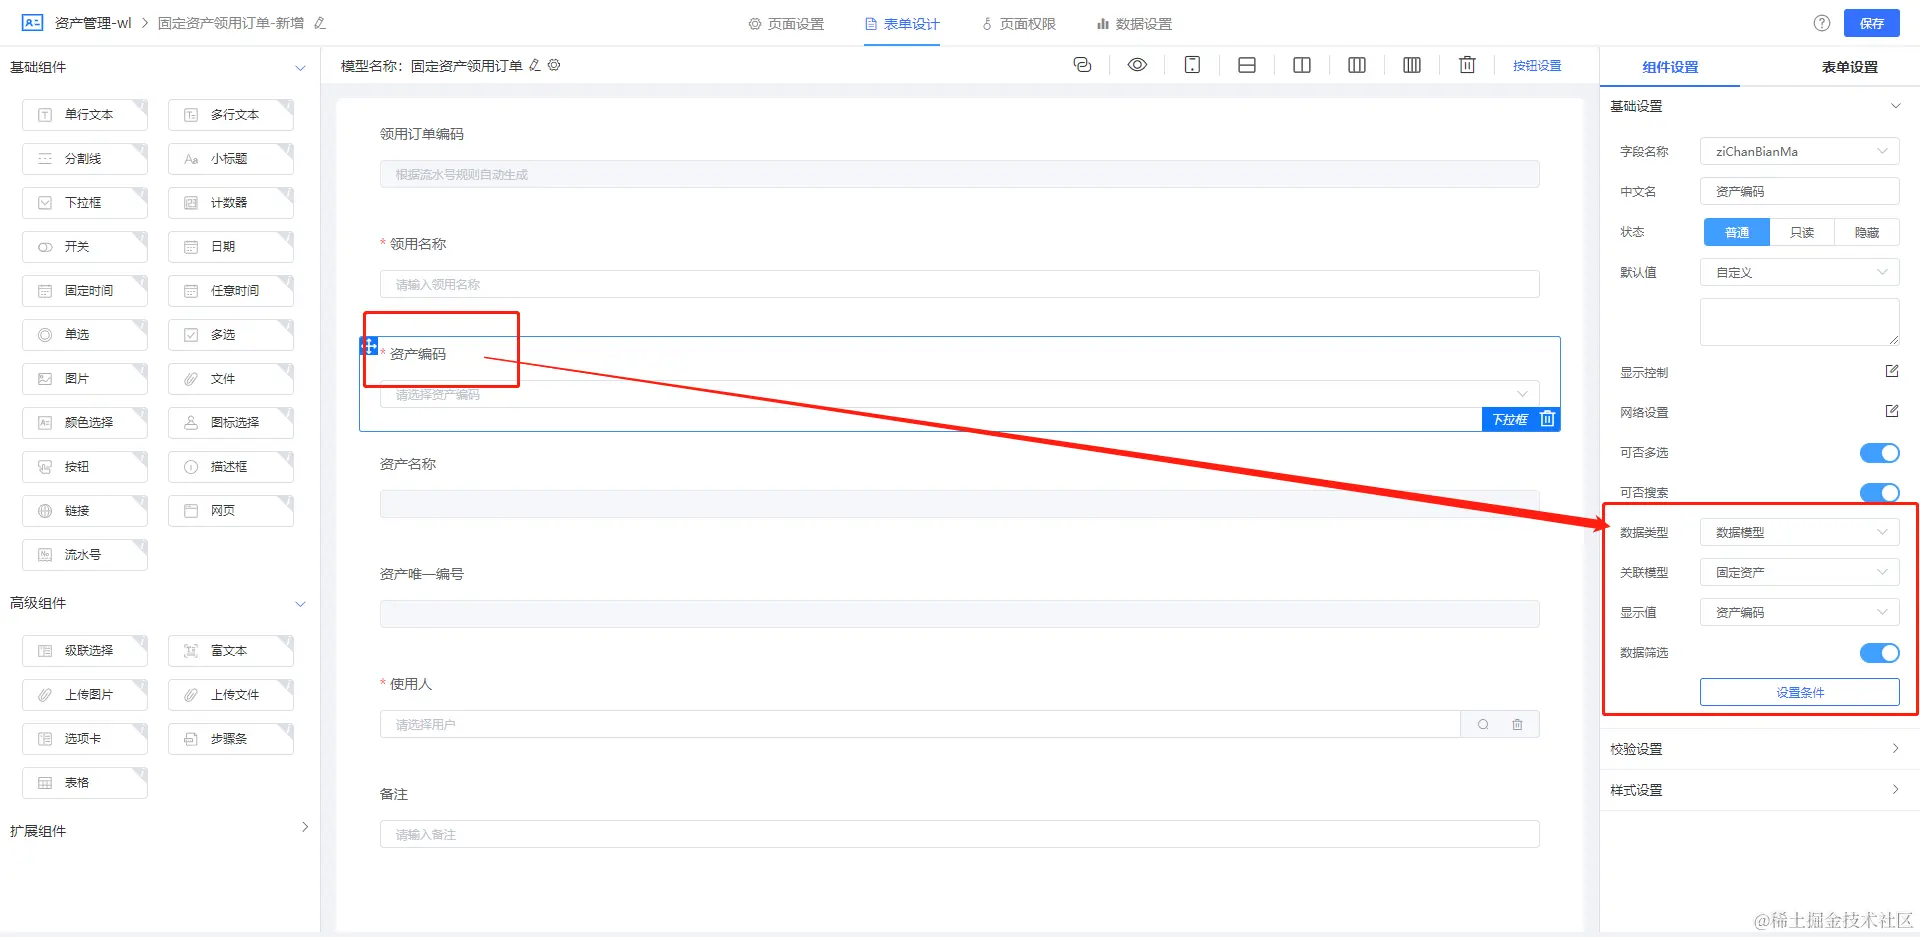The width and height of the screenshot is (1920, 937).
Task: Select the 计数器 component
Action: (x=231, y=203)
